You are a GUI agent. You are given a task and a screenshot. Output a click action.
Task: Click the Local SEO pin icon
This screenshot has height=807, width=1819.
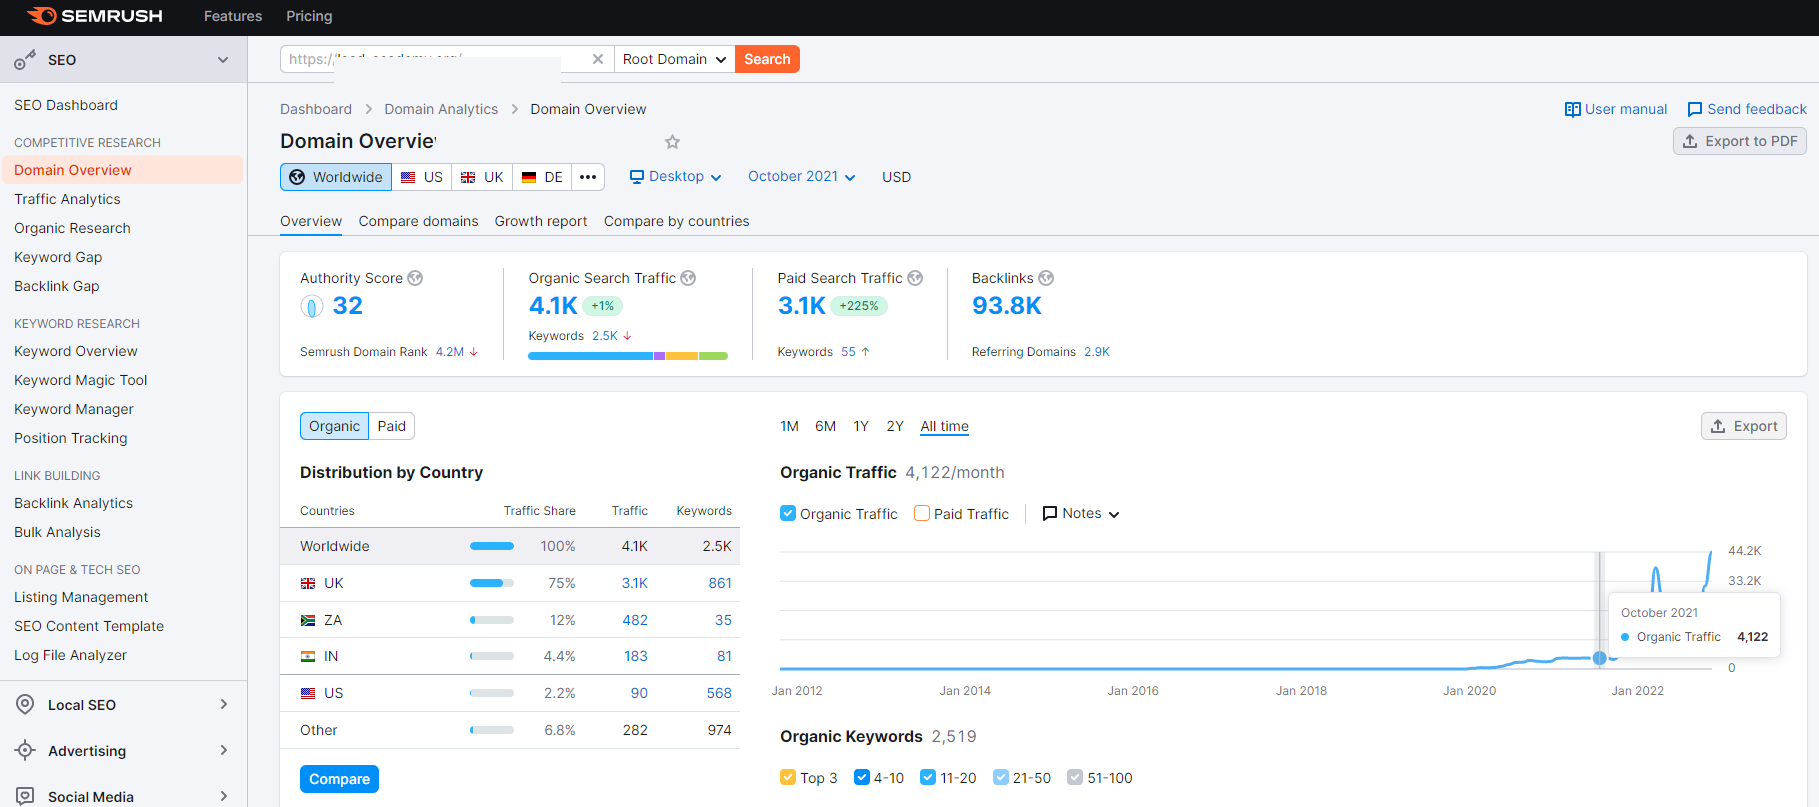25,704
